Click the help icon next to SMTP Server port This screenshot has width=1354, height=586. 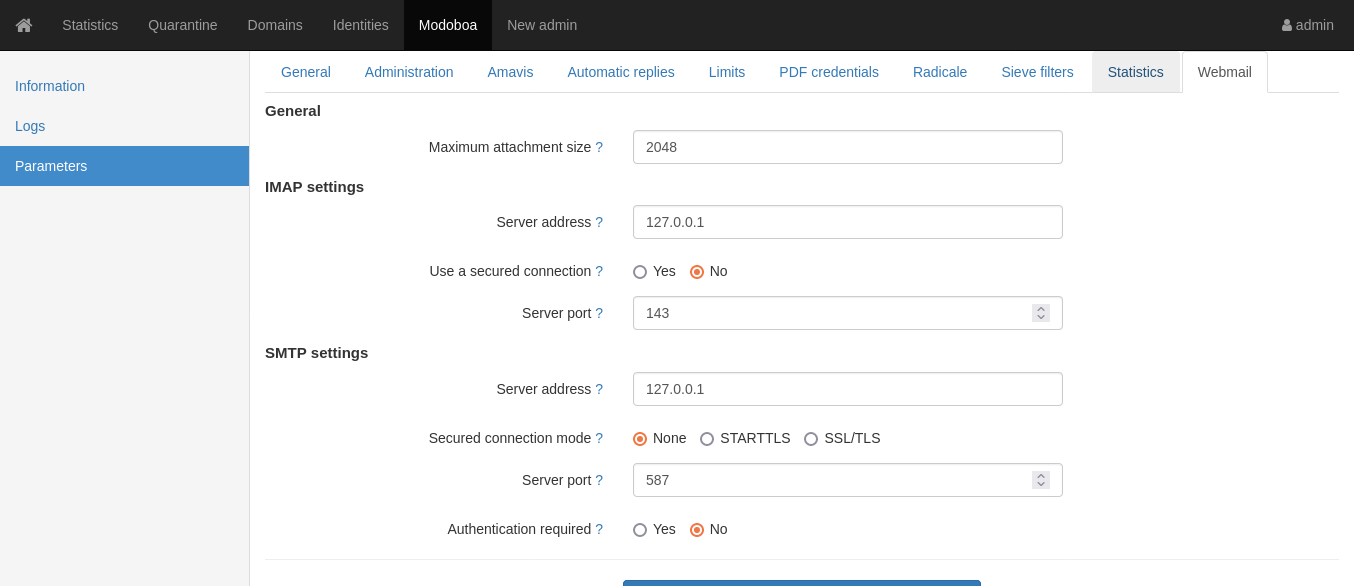pyautogui.click(x=599, y=480)
